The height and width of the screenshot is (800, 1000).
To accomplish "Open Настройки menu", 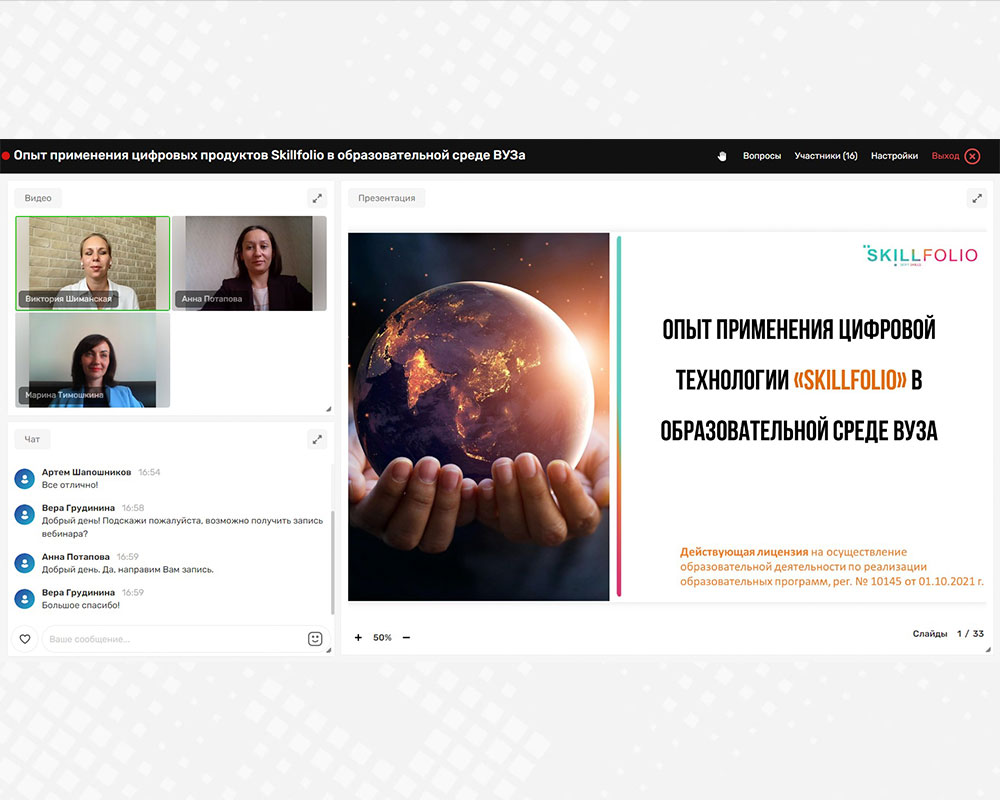I will [x=894, y=156].
